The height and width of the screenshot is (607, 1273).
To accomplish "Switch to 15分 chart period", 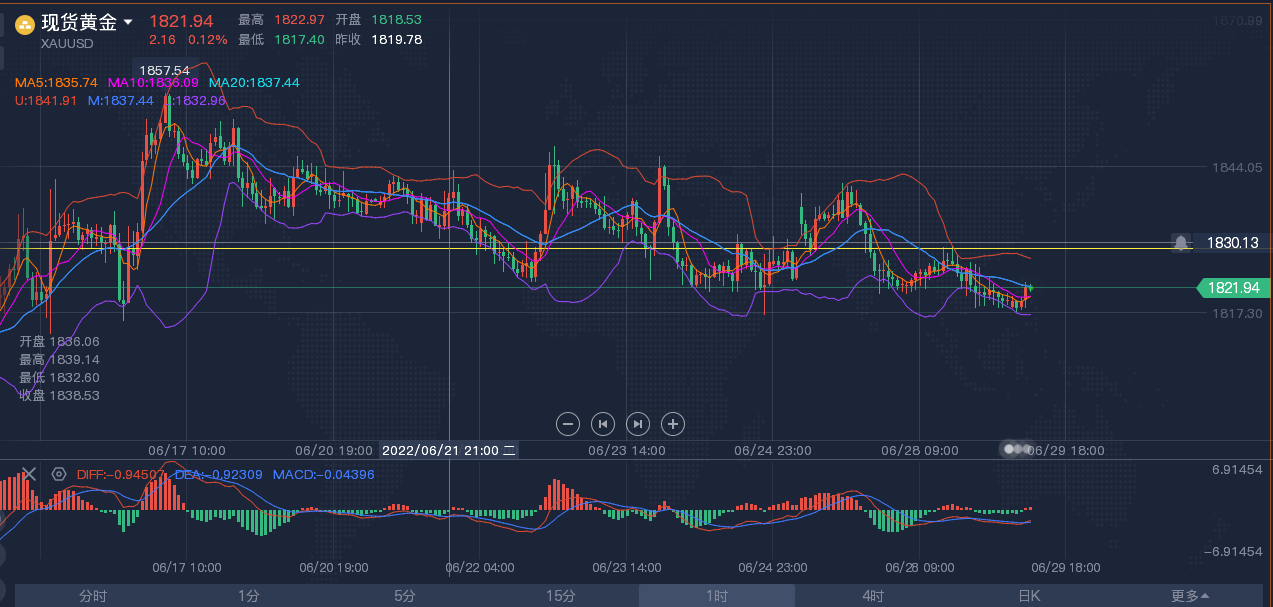I will (x=561, y=596).
